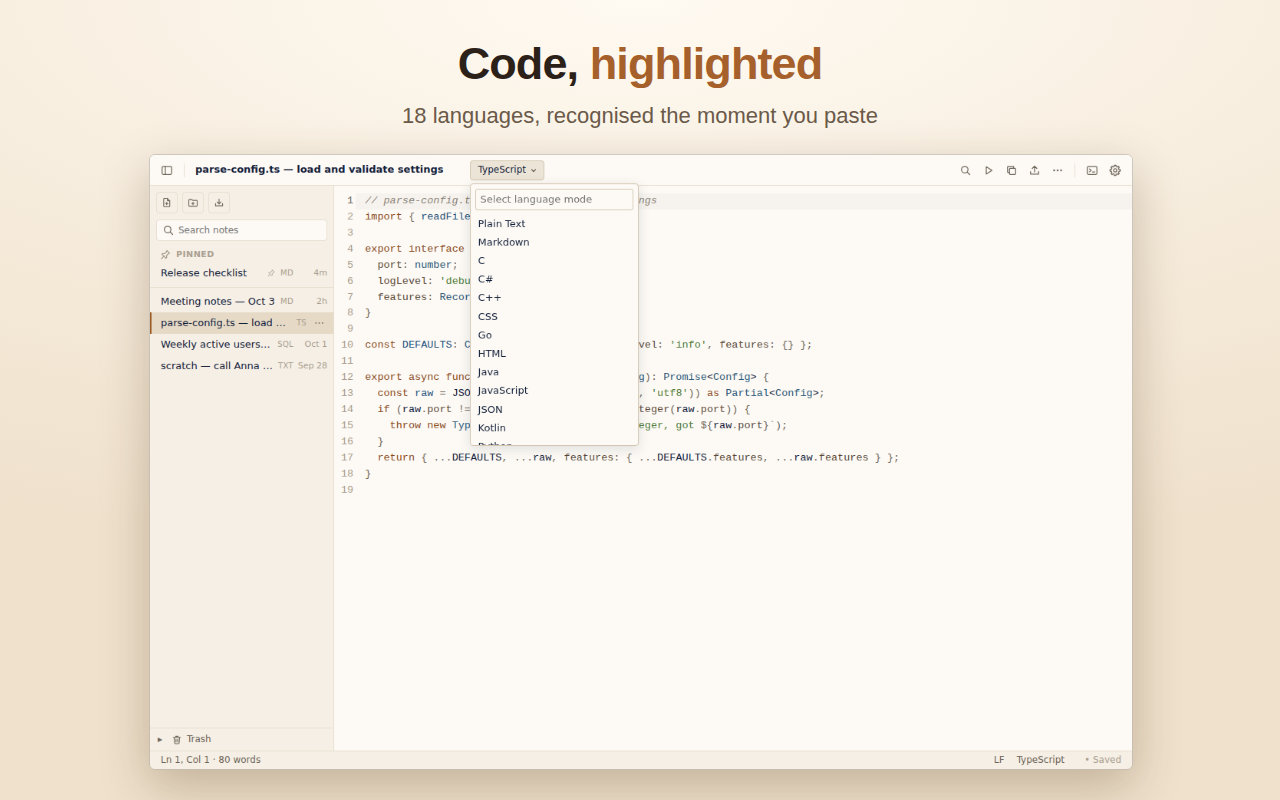Toggle the sidebar panel icon
The height and width of the screenshot is (800, 1280).
point(167,170)
